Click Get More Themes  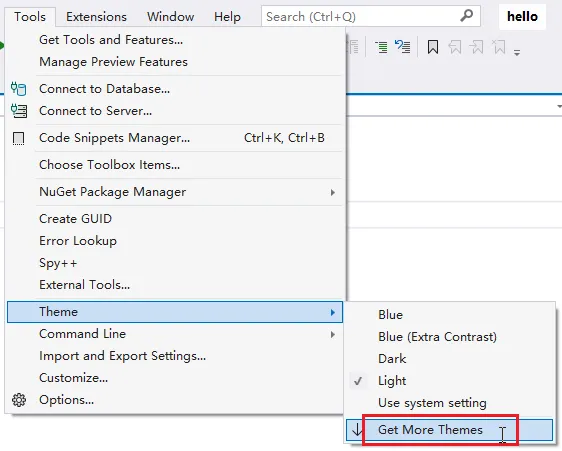449,430
